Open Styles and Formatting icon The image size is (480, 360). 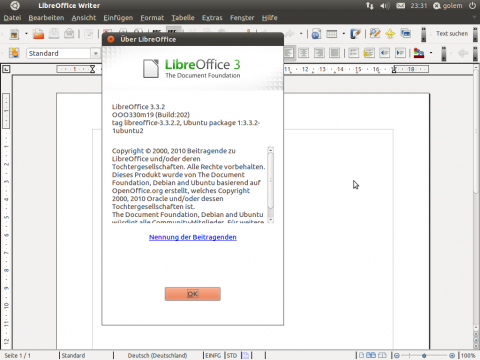[14, 53]
